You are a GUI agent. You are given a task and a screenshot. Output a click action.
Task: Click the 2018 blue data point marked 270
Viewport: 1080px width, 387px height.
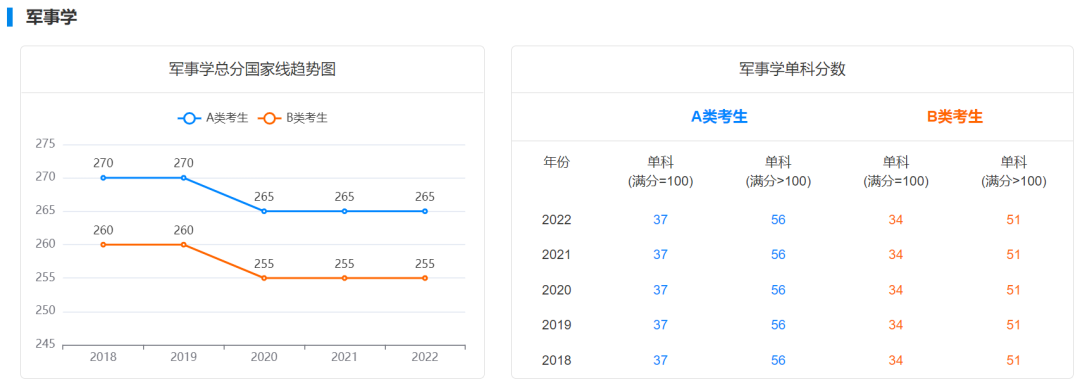pyautogui.click(x=103, y=178)
